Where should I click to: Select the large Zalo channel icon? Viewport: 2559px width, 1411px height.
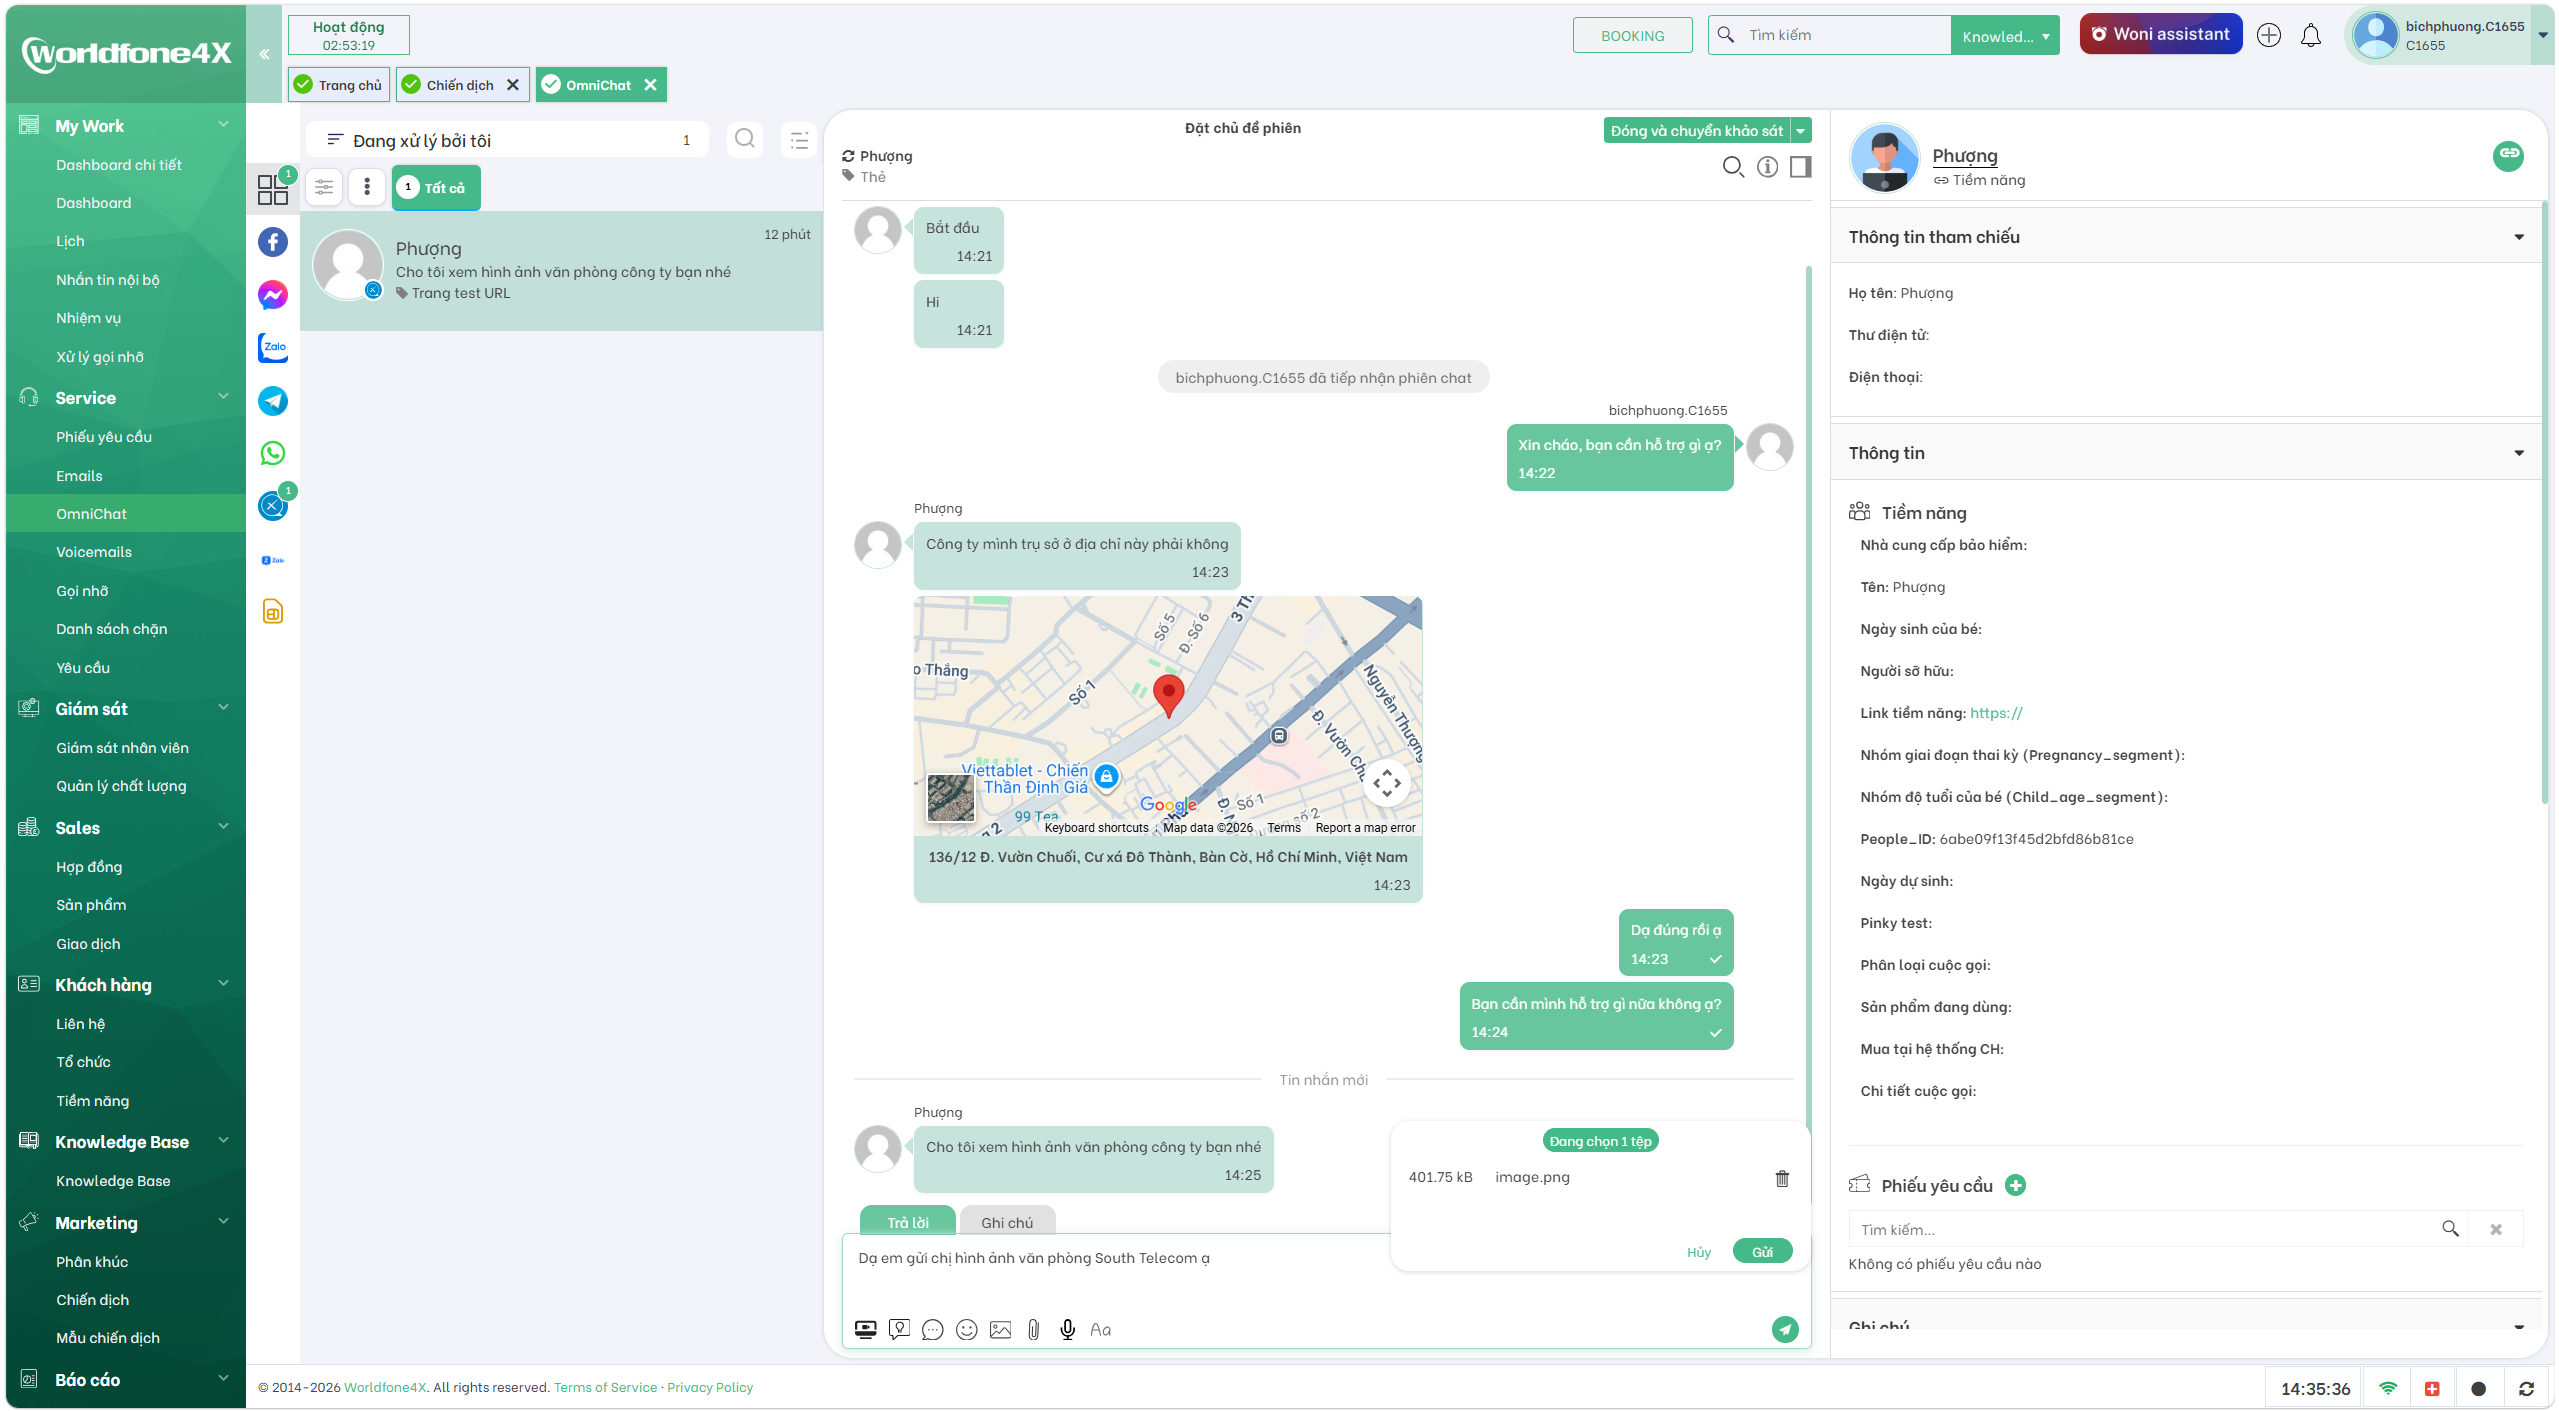pyautogui.click(x=273, y=347)
